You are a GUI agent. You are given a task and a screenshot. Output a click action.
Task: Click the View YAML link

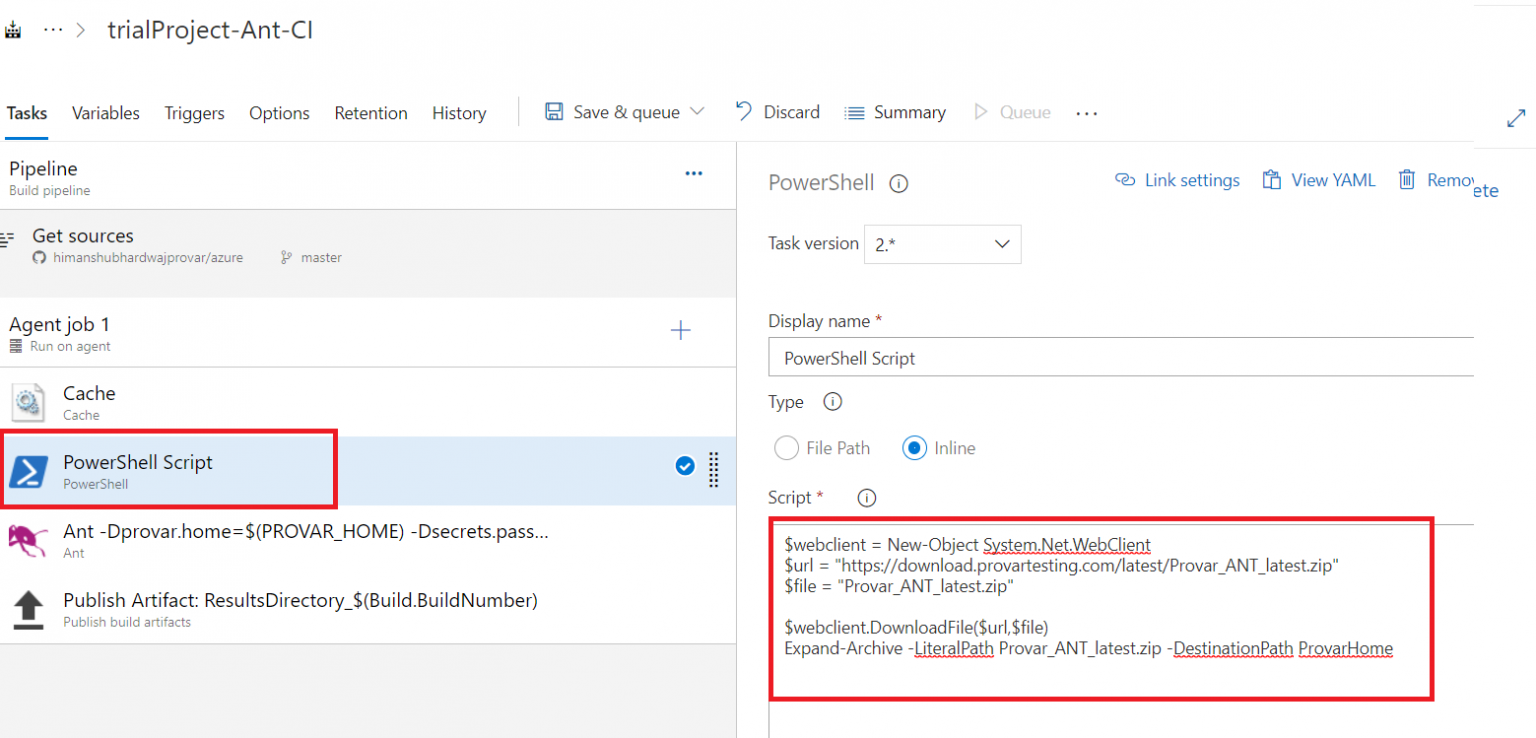pos(1319,180)
